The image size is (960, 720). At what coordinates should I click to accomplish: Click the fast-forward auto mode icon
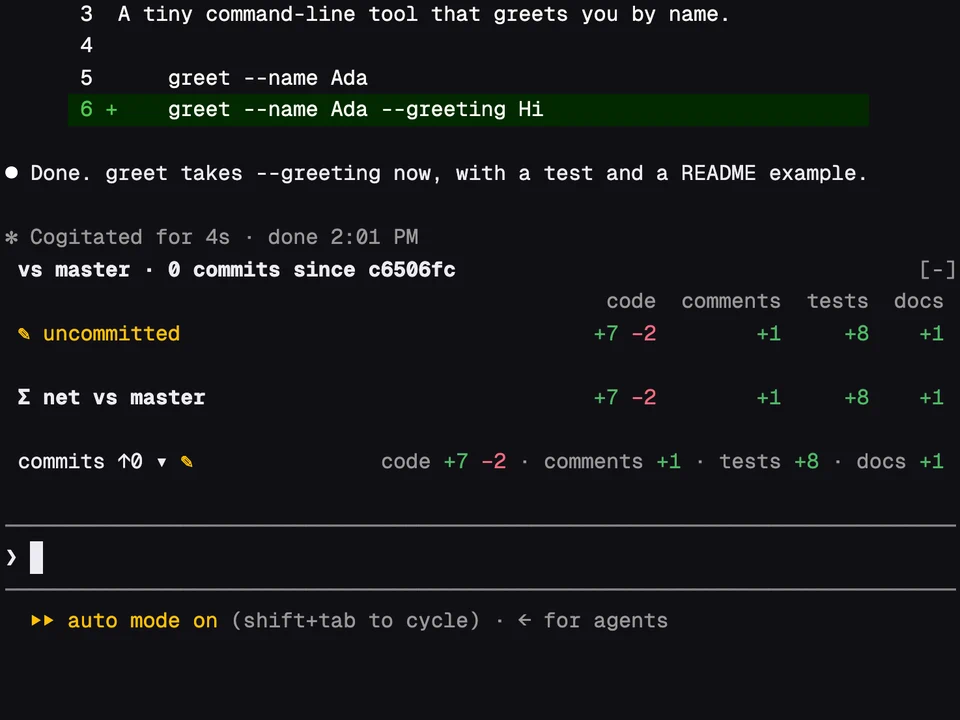(x=42, y=621)
